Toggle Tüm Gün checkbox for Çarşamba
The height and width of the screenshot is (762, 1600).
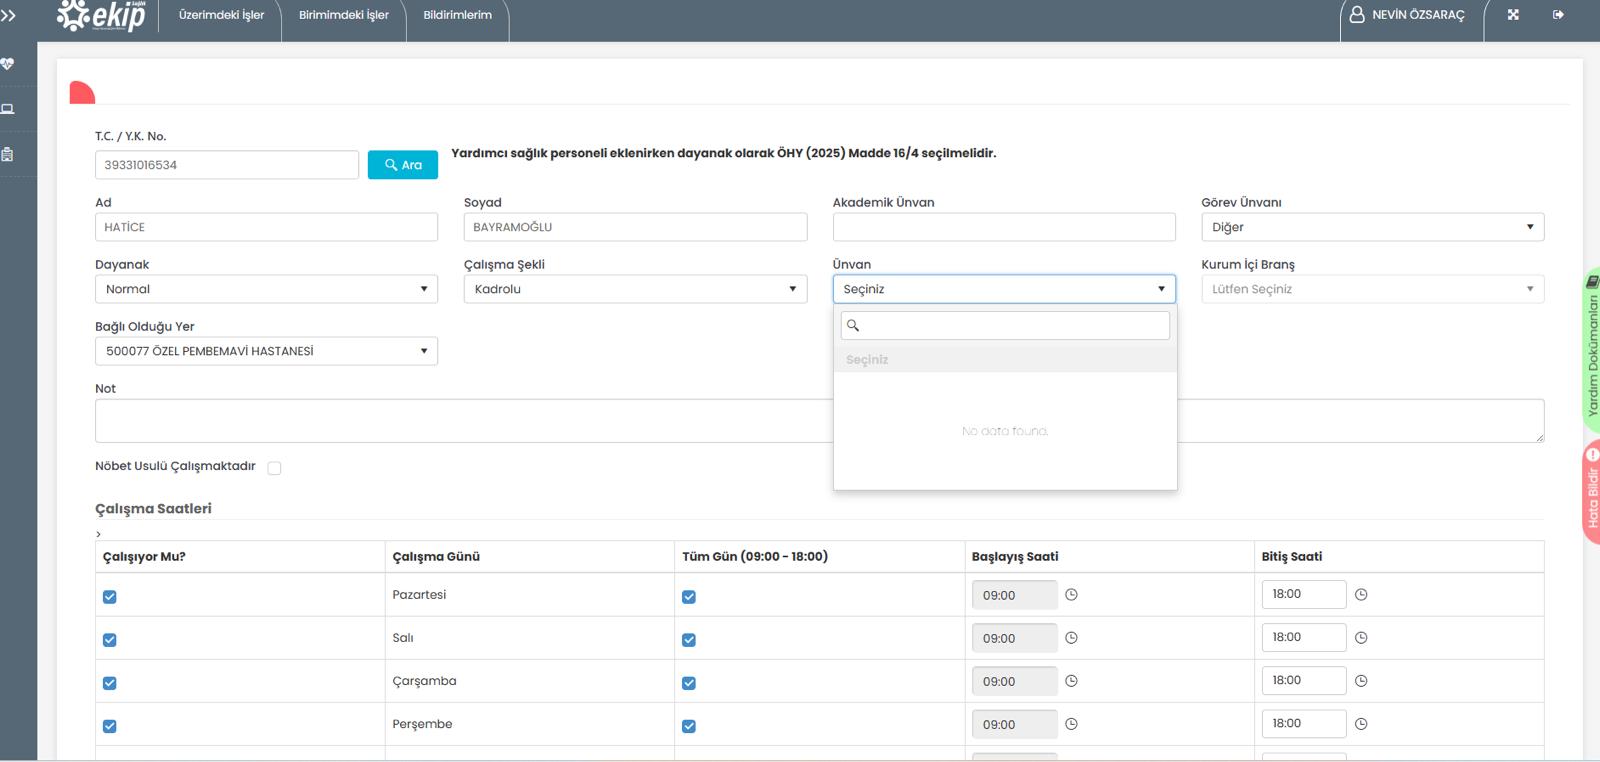689,683
